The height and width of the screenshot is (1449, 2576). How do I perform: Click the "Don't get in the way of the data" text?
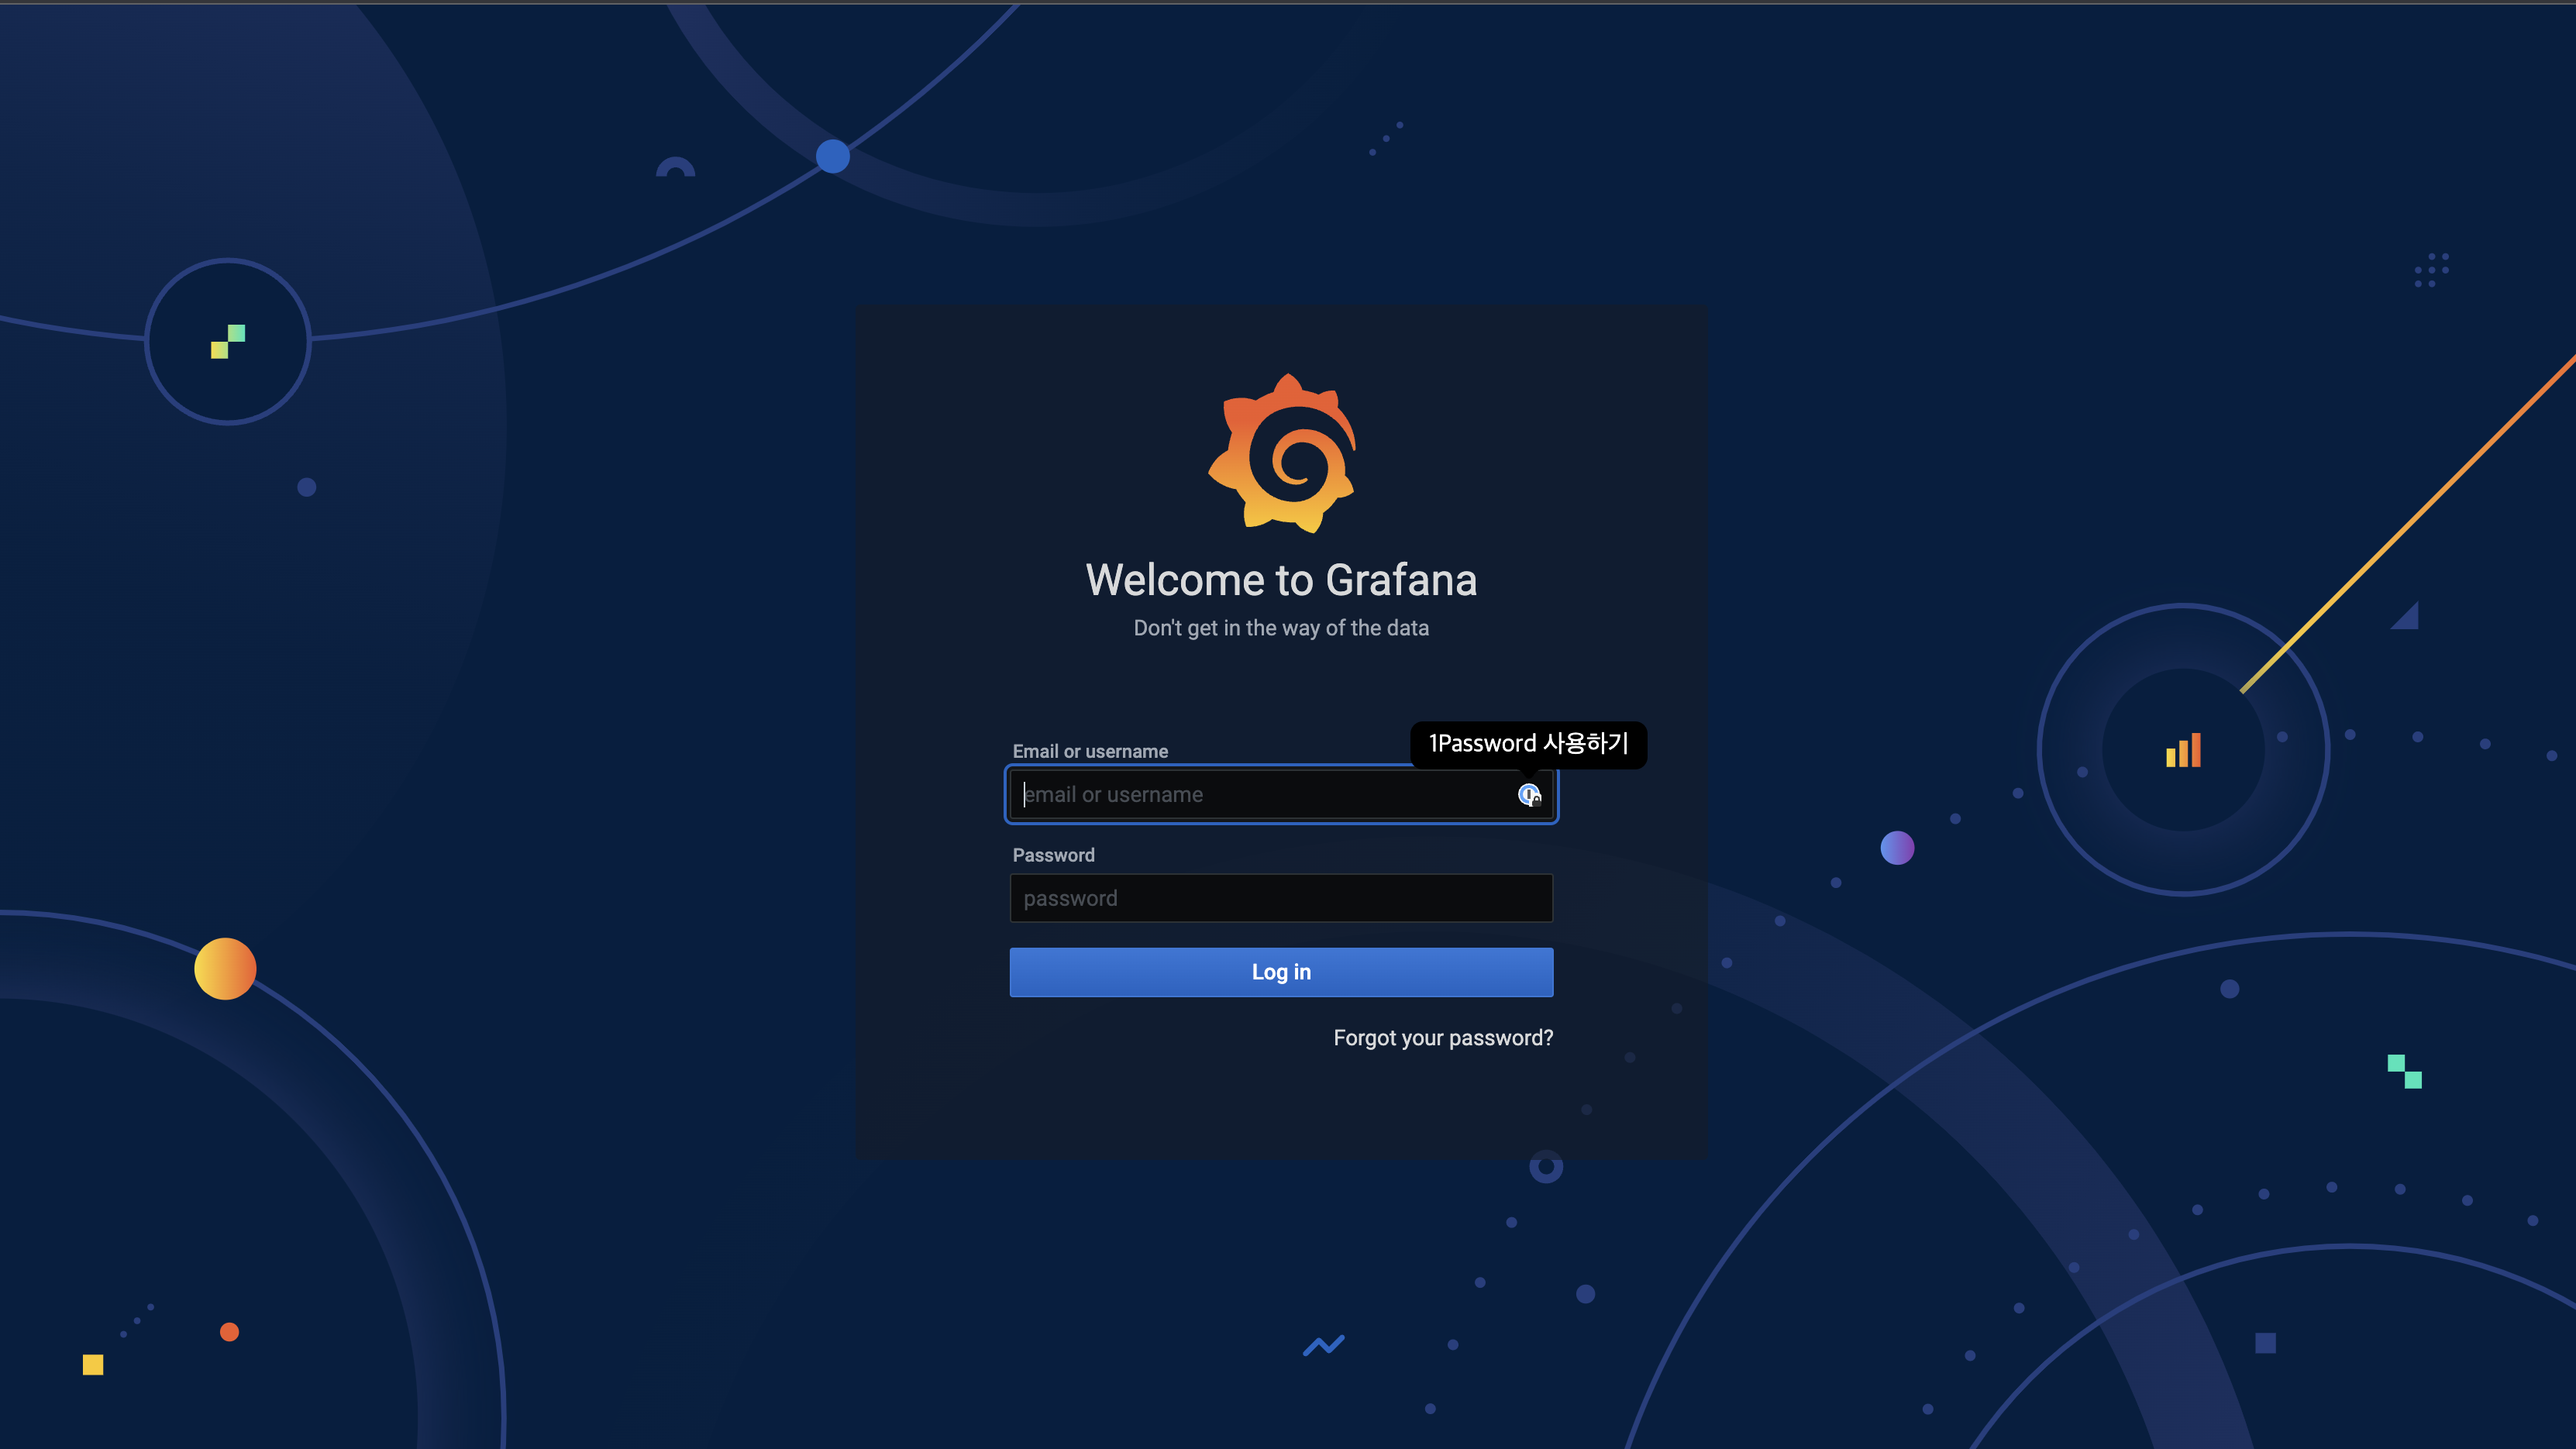coord(1281,628)
